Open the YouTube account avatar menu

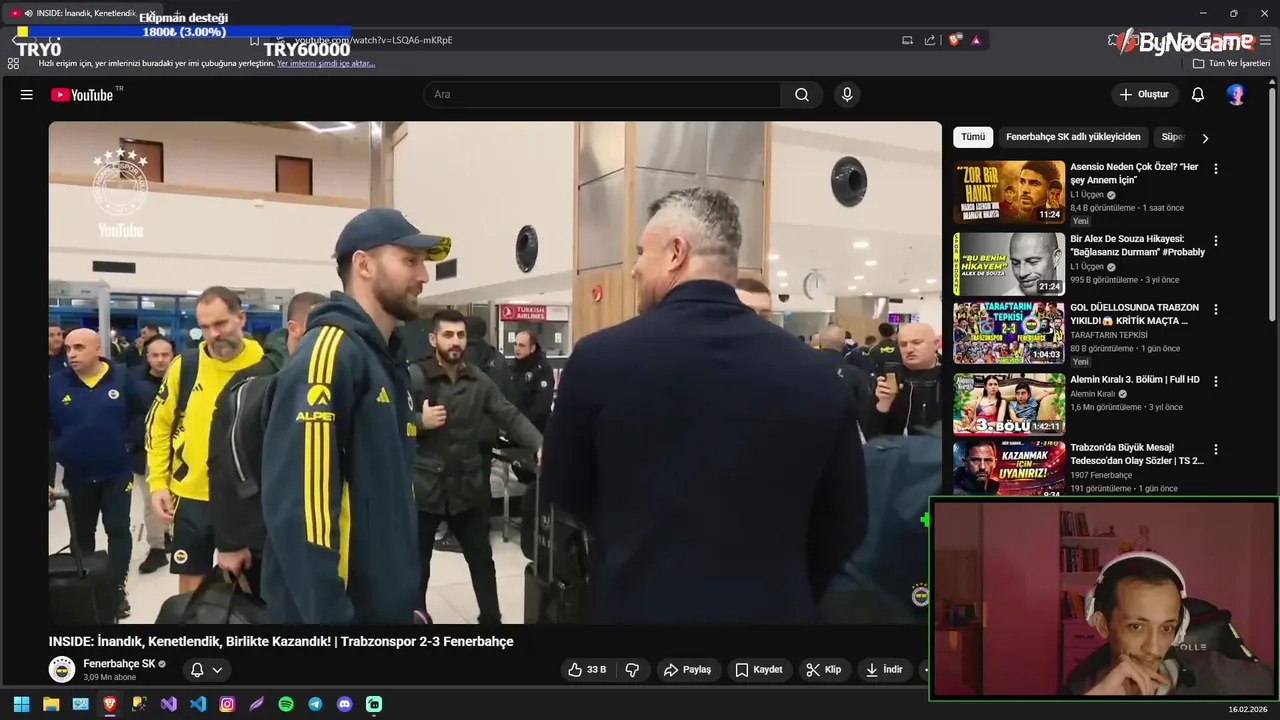point(1237,95)
